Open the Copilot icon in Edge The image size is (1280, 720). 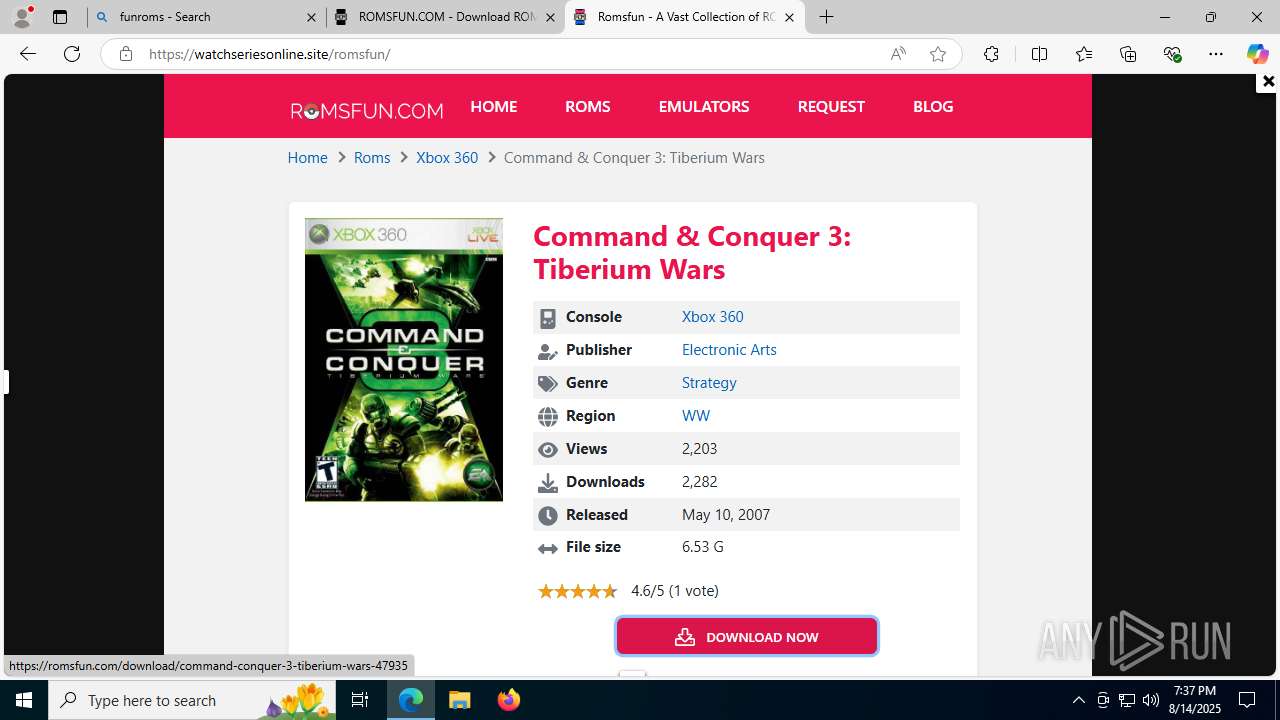click(x=1257, y=54)
